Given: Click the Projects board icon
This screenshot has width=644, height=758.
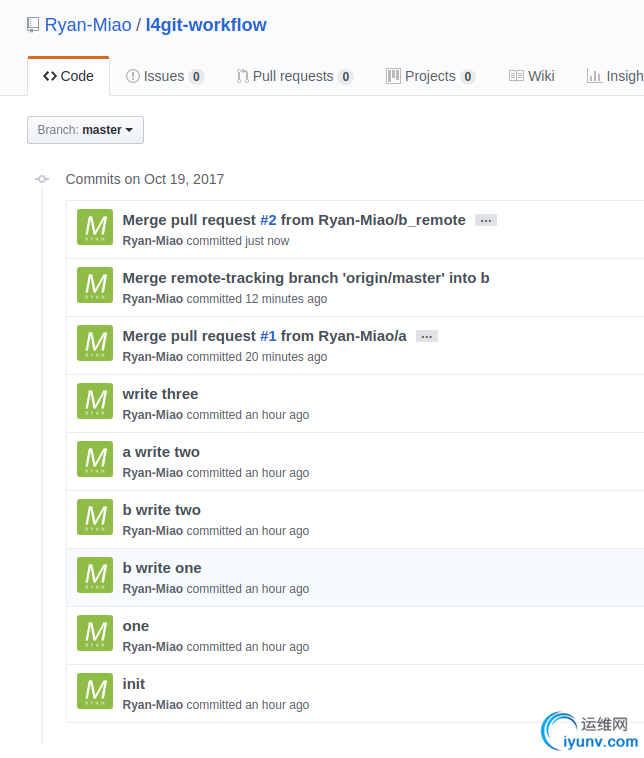Looking at the screenshot, I should 393,76.
